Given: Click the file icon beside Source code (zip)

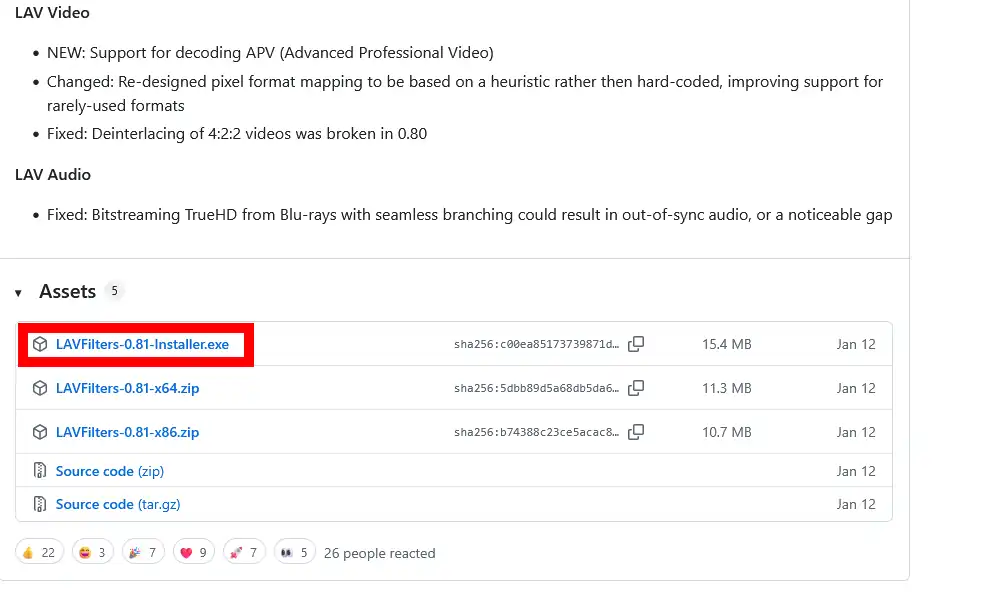Looking at the screenshot, I should [40, 471].
